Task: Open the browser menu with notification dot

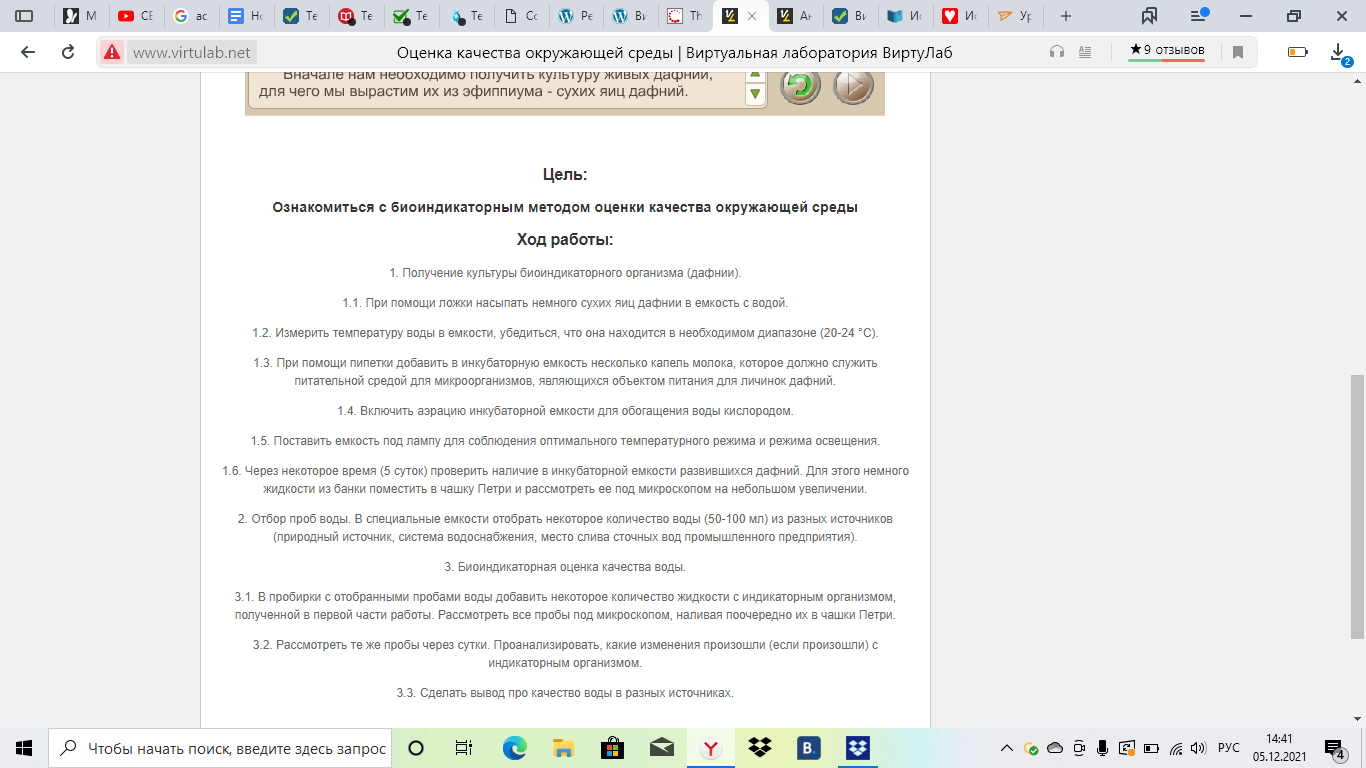Action: [x=1200, y=16]
